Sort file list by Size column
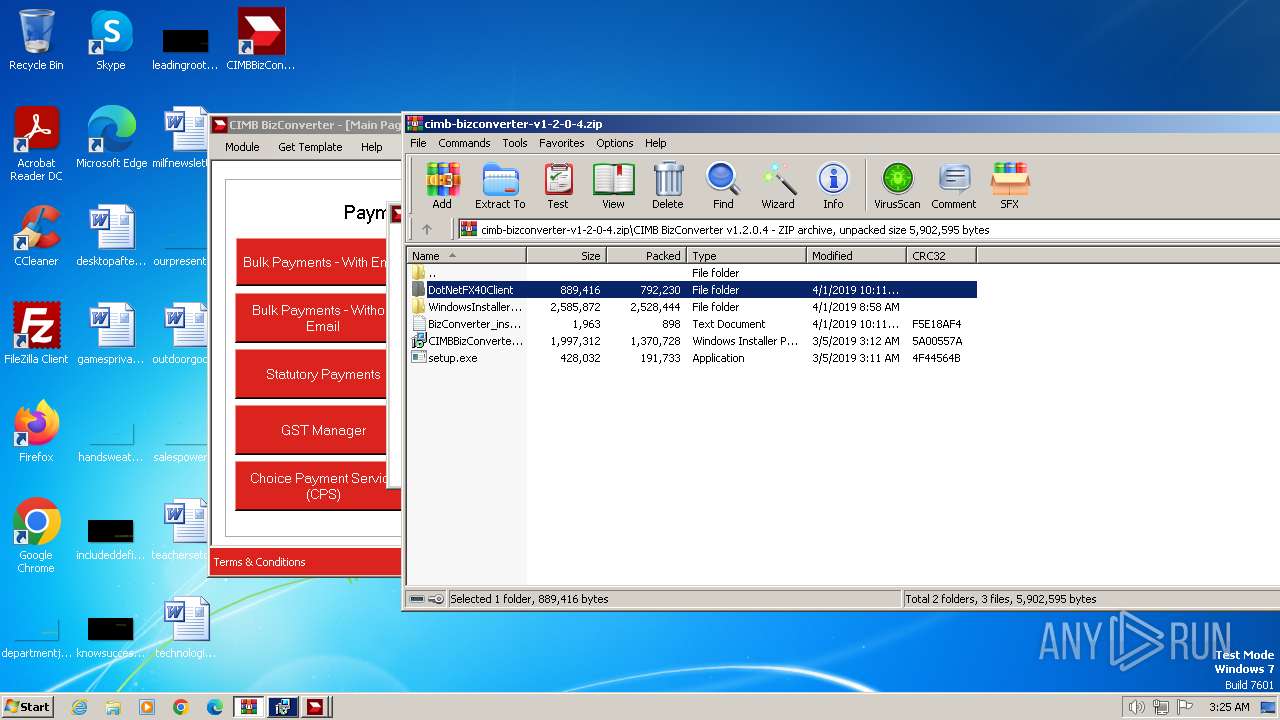Image resolution: width=1280 pixels, height=720 pixels. (566, 256)
